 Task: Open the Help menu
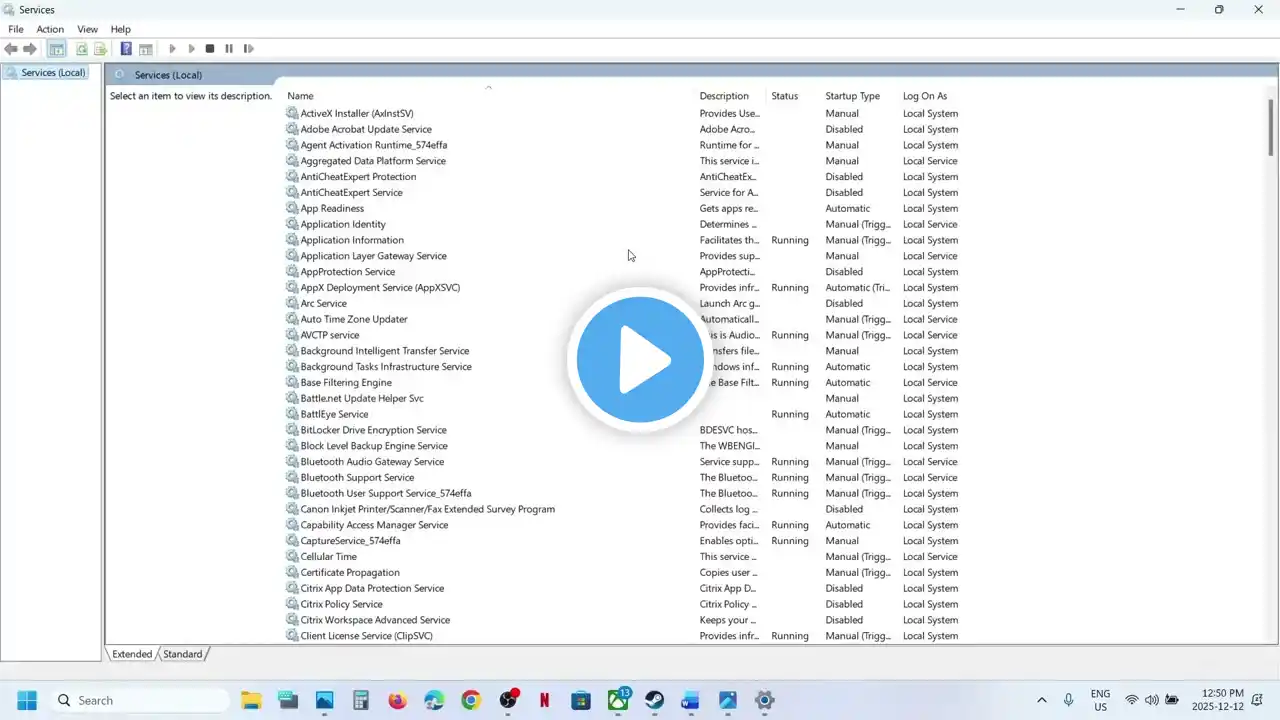(120, 29)
